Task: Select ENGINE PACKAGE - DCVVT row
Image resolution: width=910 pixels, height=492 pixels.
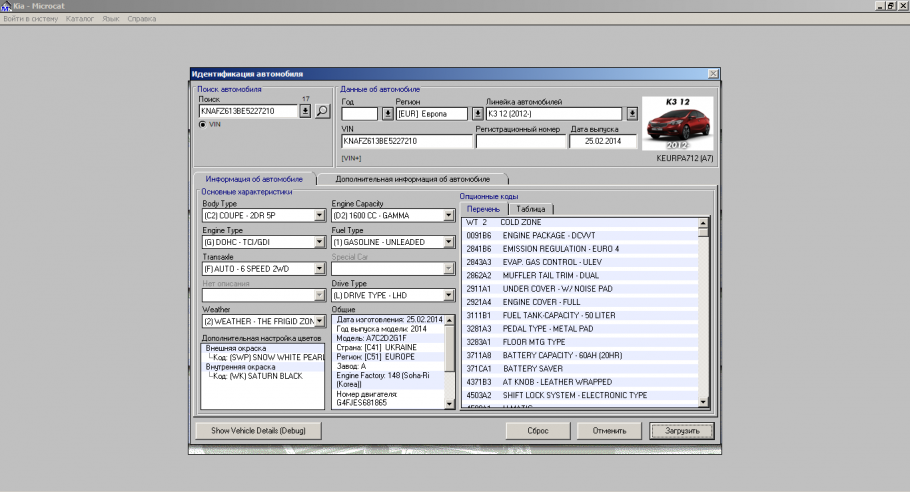Action: pos(580,236)
